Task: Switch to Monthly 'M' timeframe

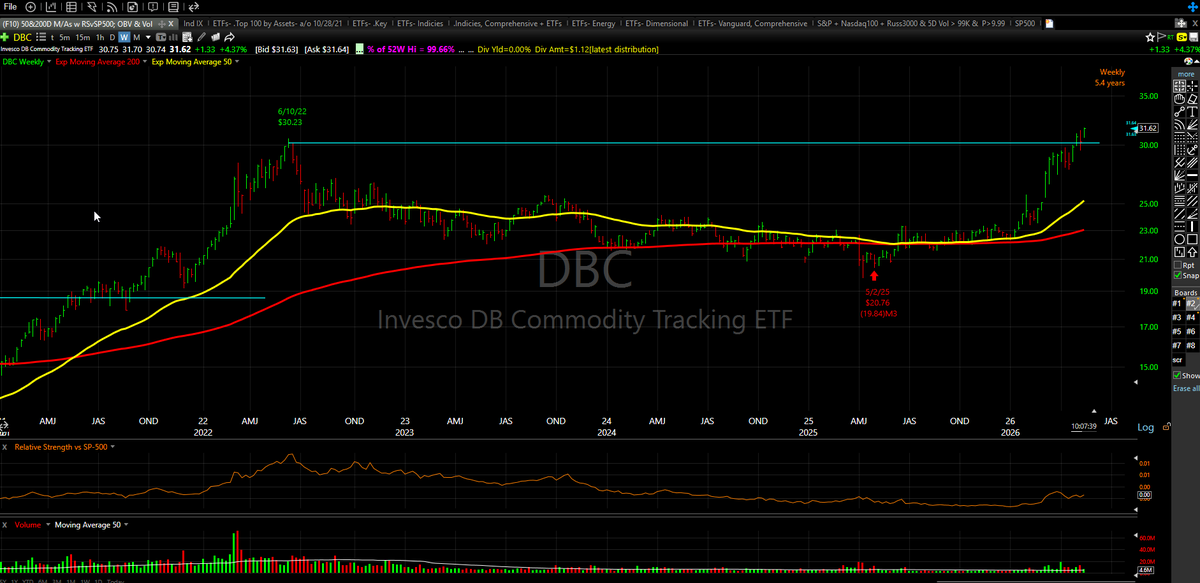Action: [x=136, y=37]
